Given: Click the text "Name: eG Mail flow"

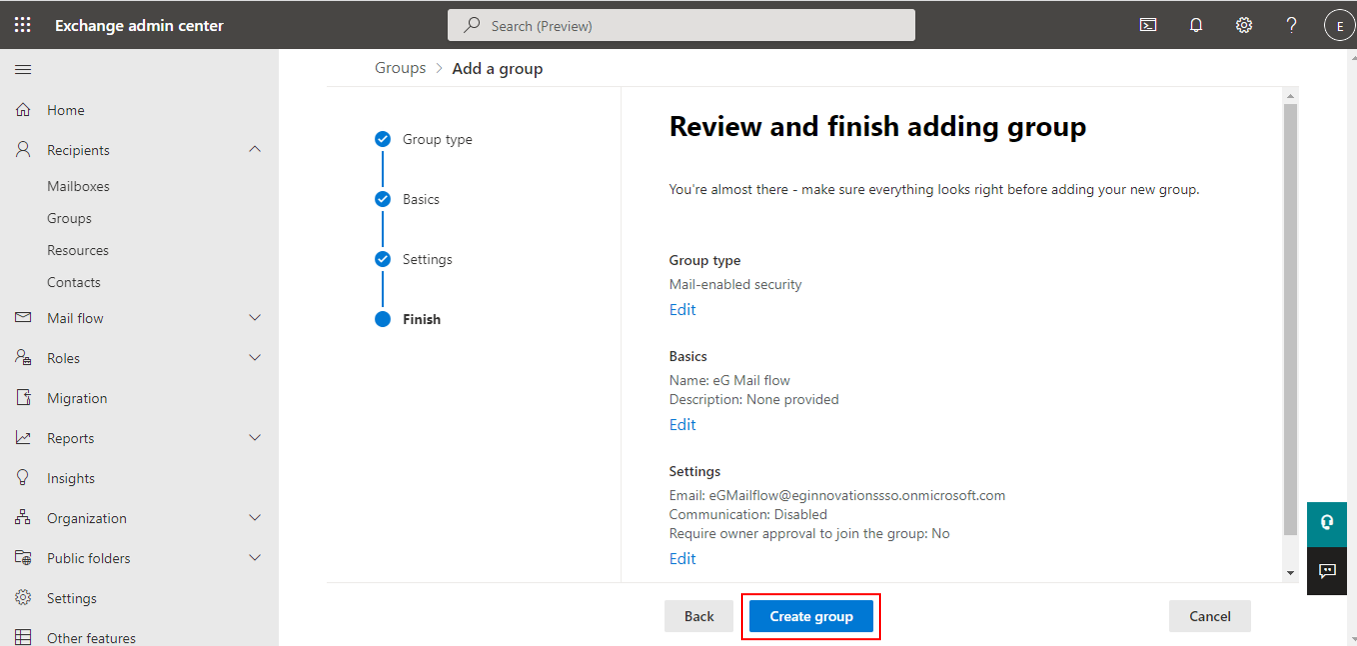Looking at the screenshot, I should (x=730, y=380).
